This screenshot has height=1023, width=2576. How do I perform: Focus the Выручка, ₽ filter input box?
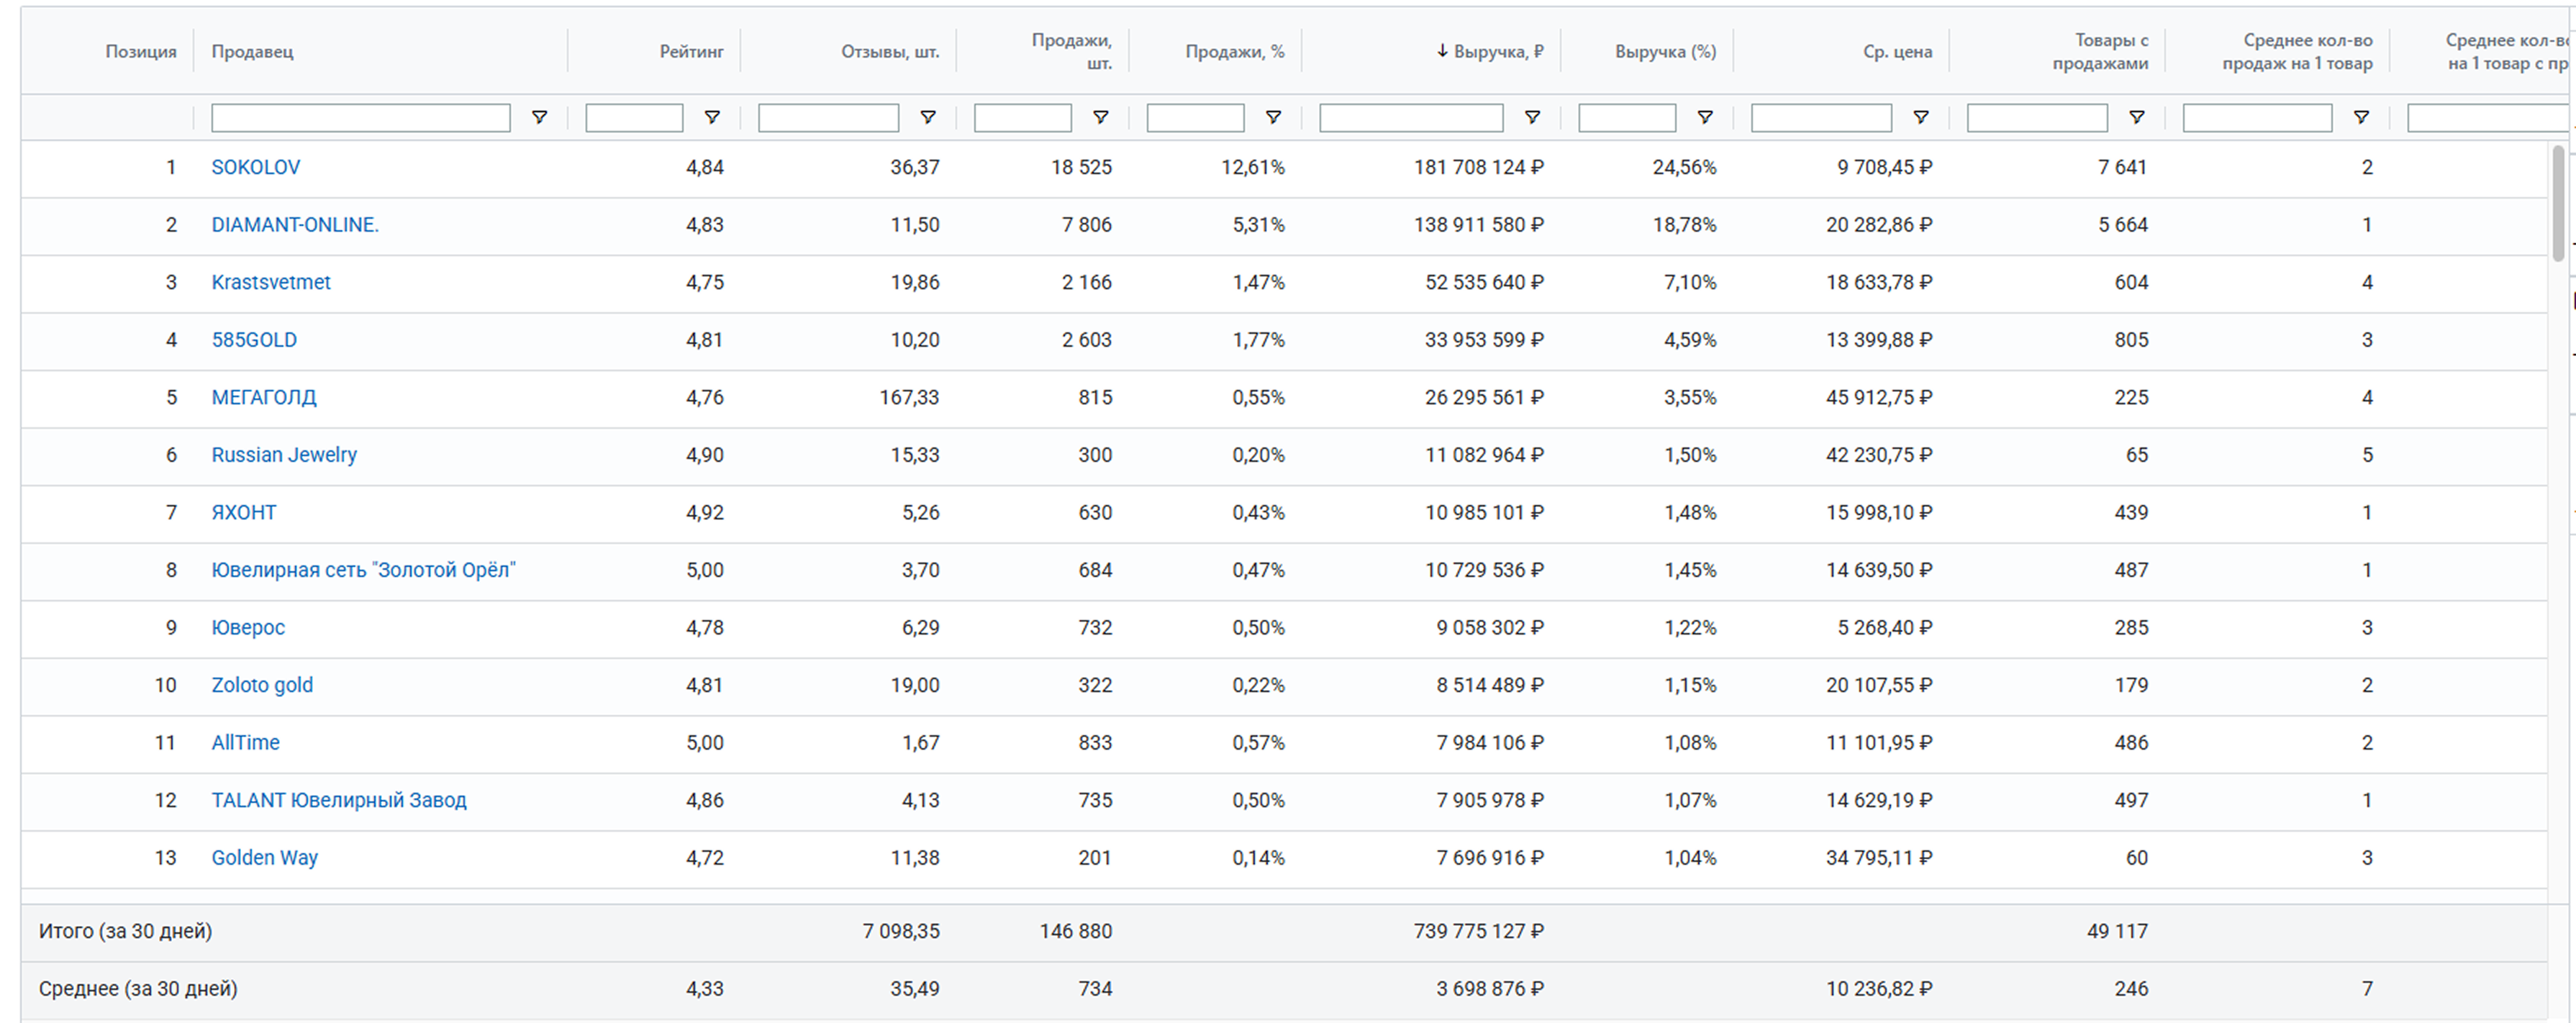[x=1410, y=118]
